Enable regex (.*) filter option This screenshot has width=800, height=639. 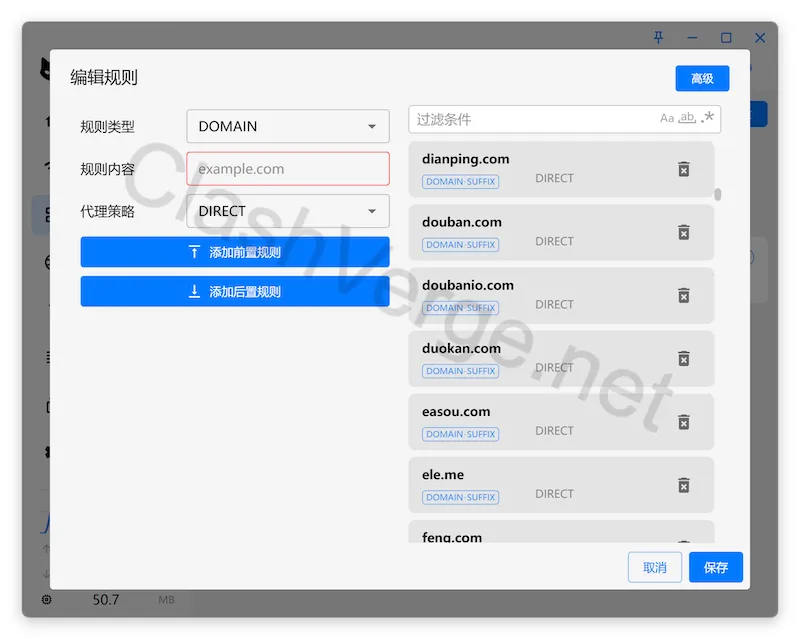click(x=708, y=118)
